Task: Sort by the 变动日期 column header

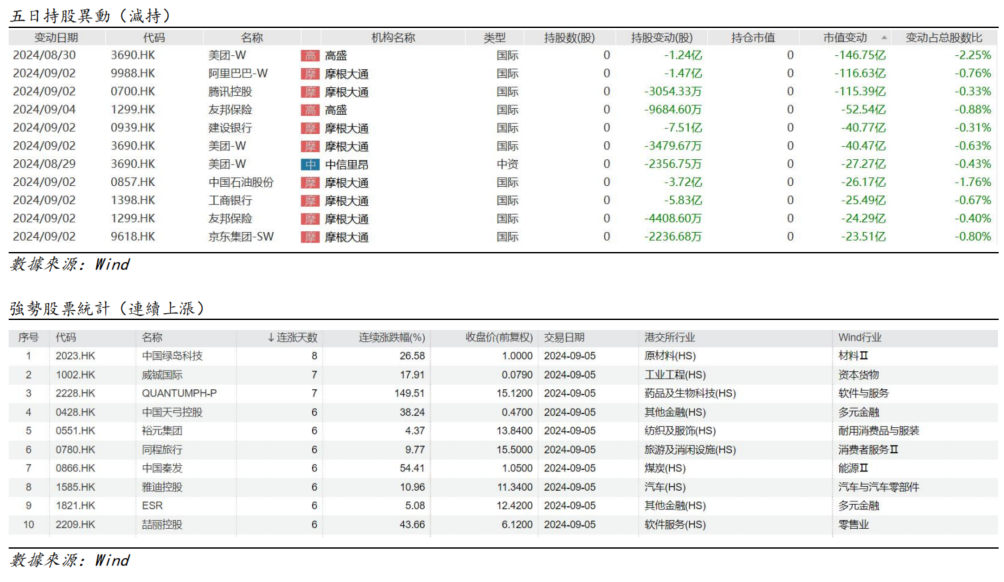Action: click(56, 38)
